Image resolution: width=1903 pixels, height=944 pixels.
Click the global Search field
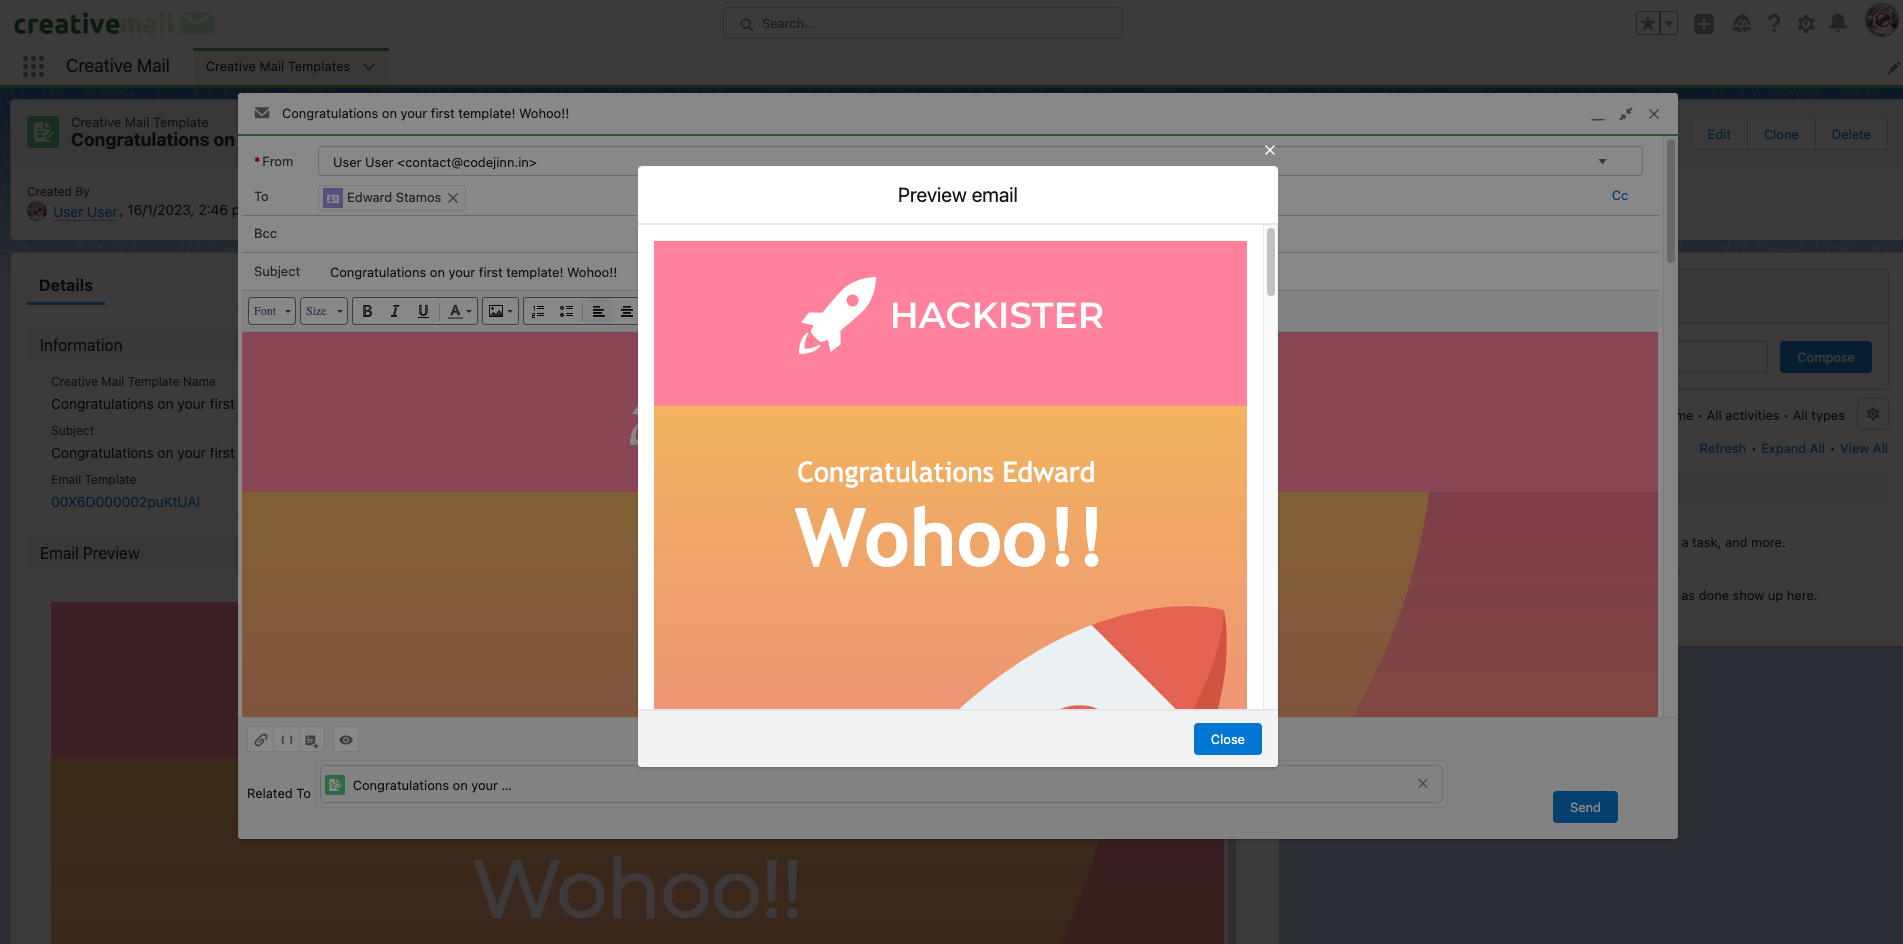tap(922, 23)
